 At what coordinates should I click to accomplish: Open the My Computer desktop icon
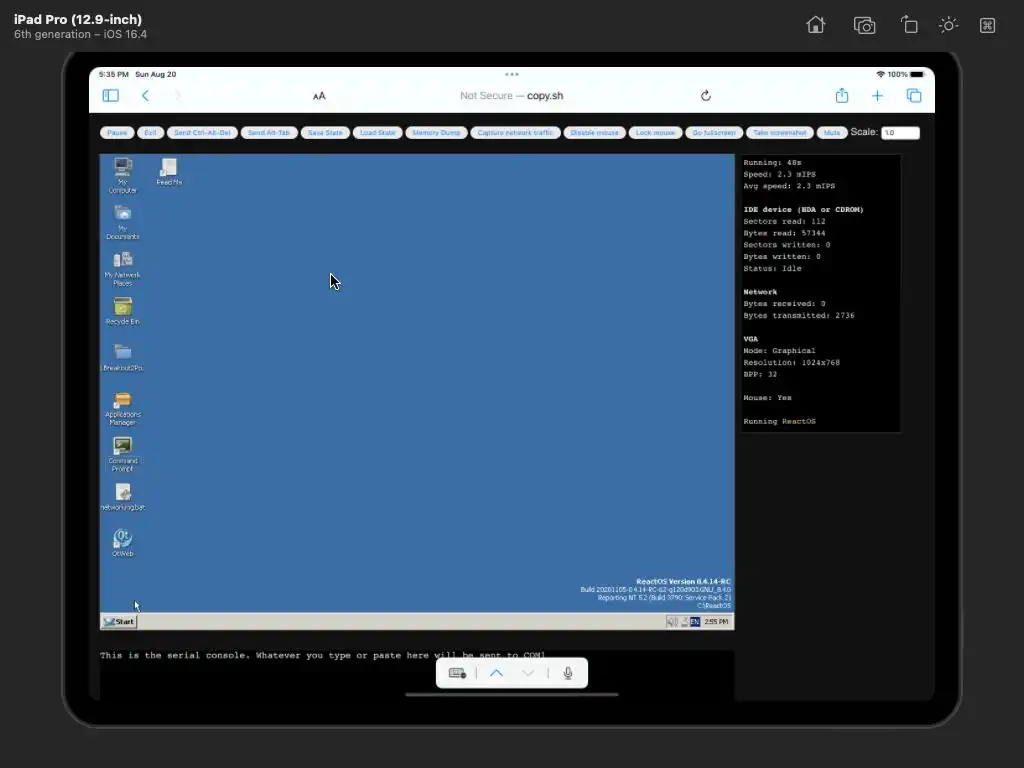tap(123, 174)
